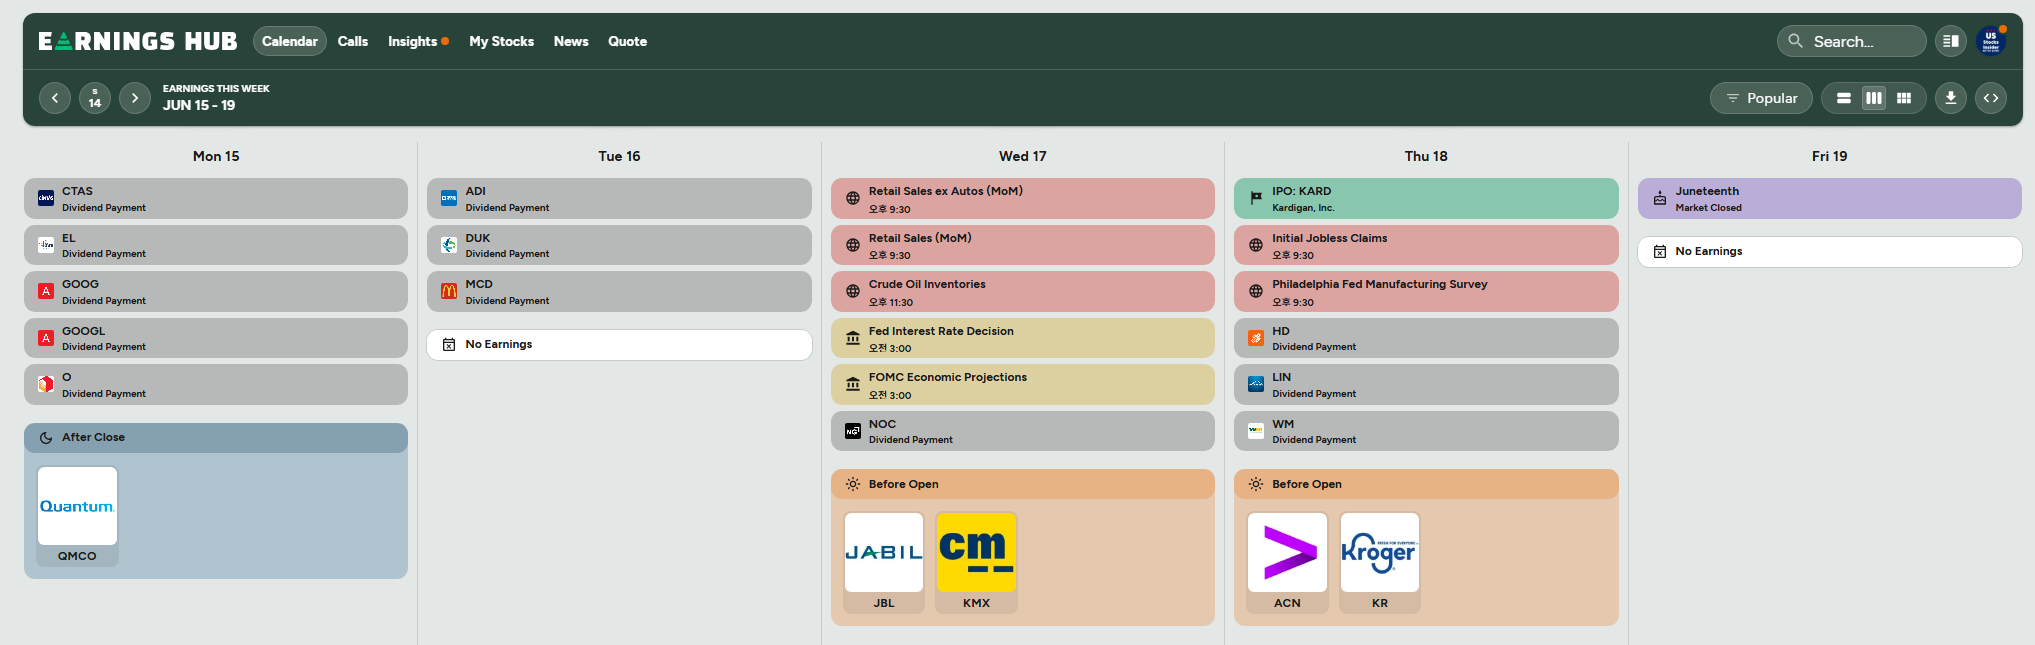Open the News tab

(571, 41)
